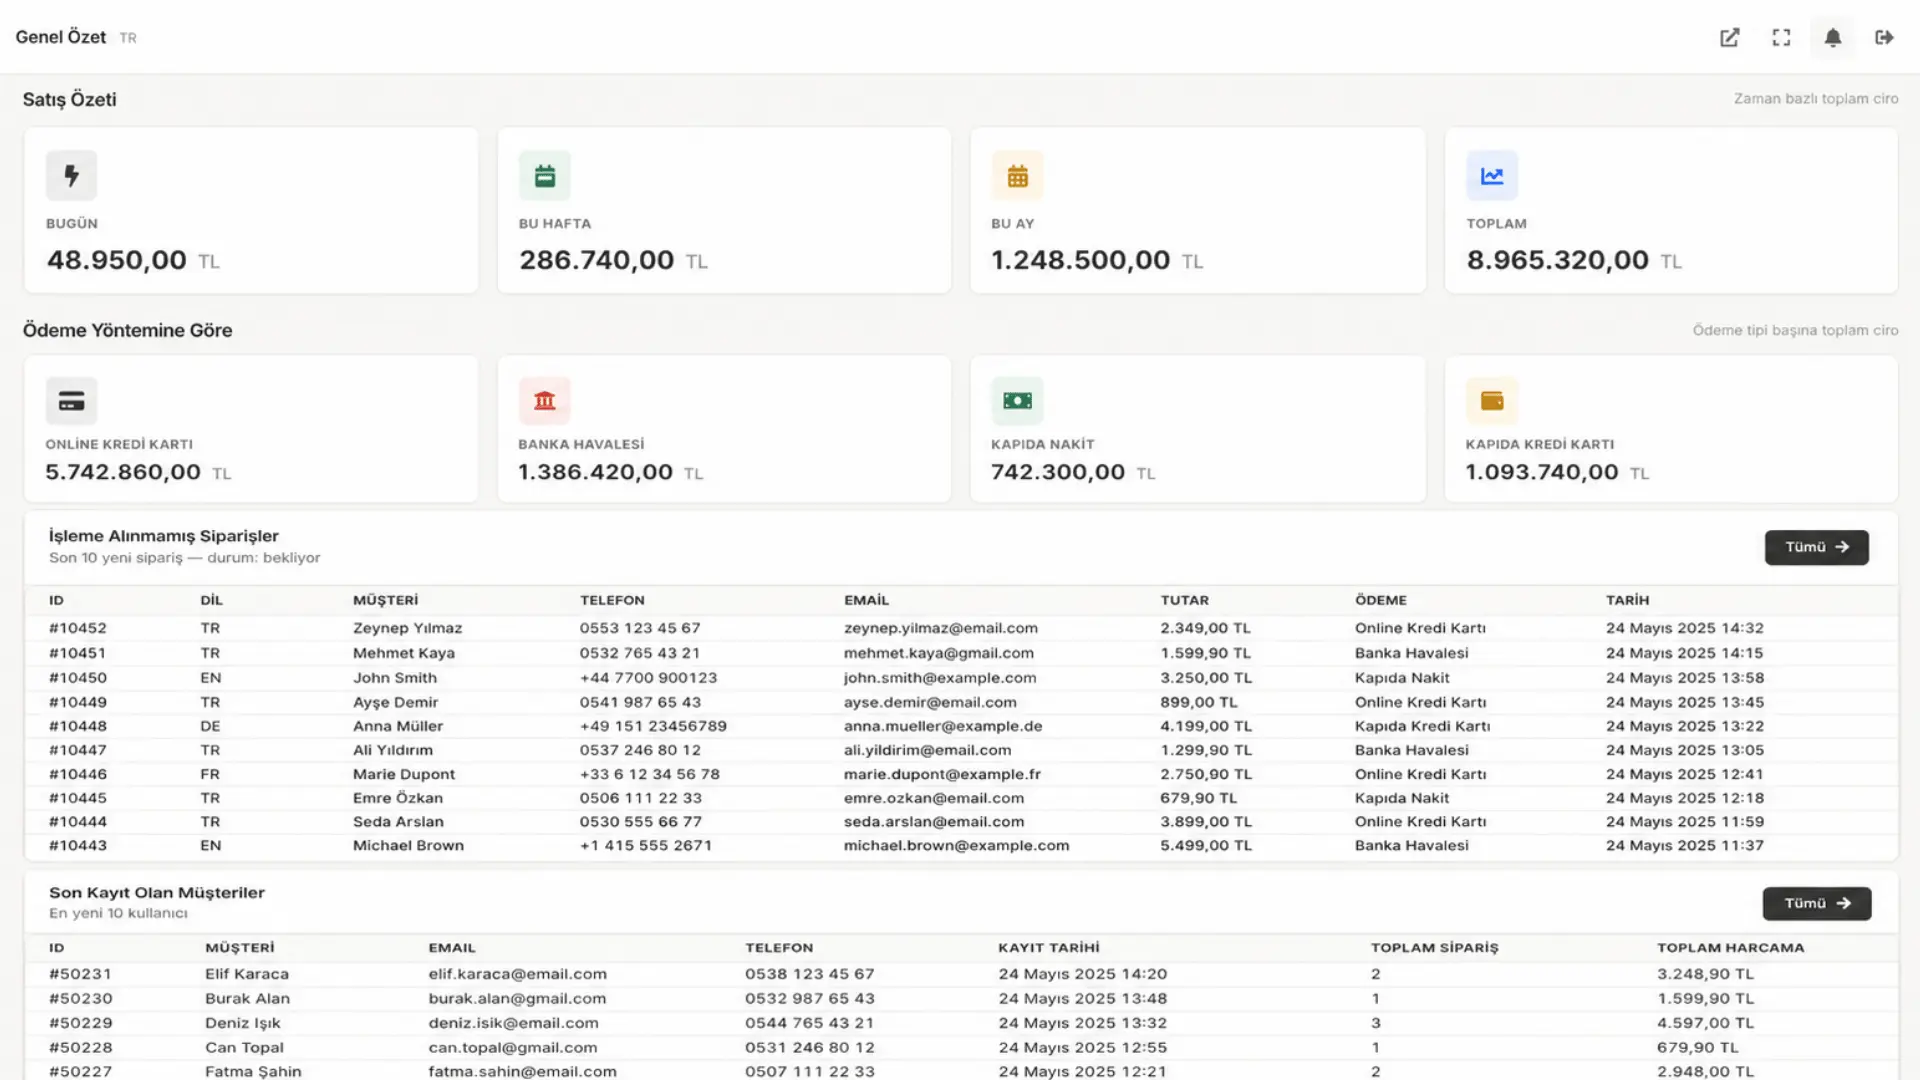
Task: Click email deniz.isik@email.com
Action: pyautogui.click(x=514, y=1023)
